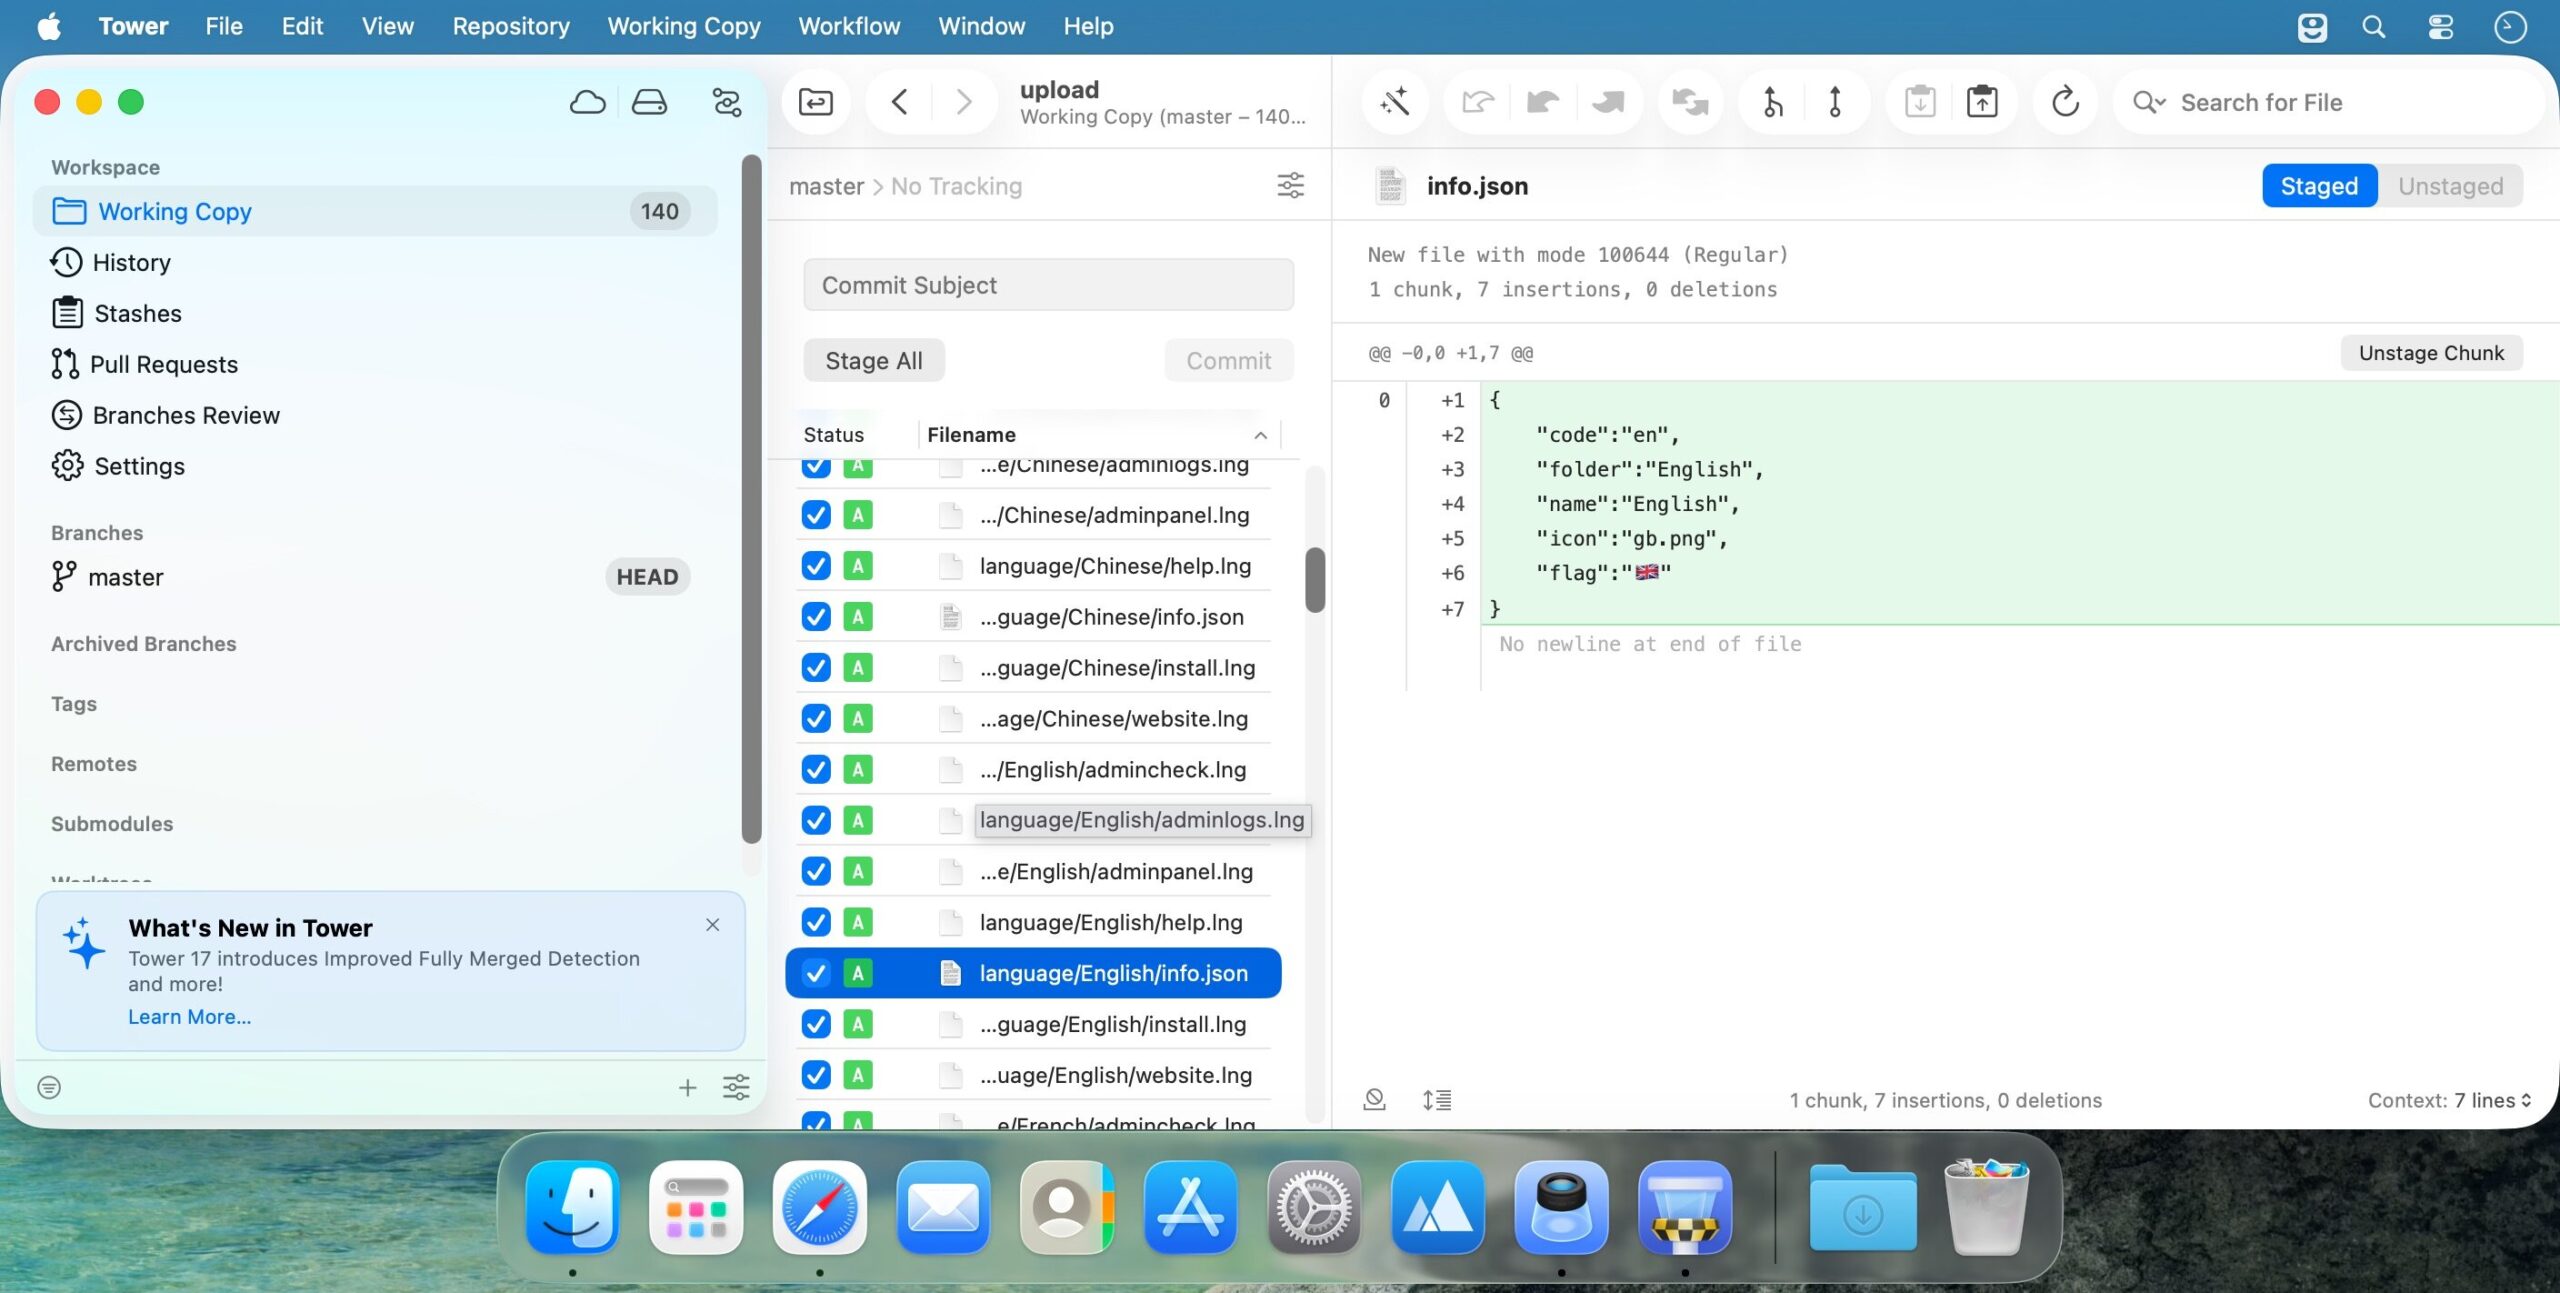
Task: Open the Working Copy menu
Action: [684, 27]
